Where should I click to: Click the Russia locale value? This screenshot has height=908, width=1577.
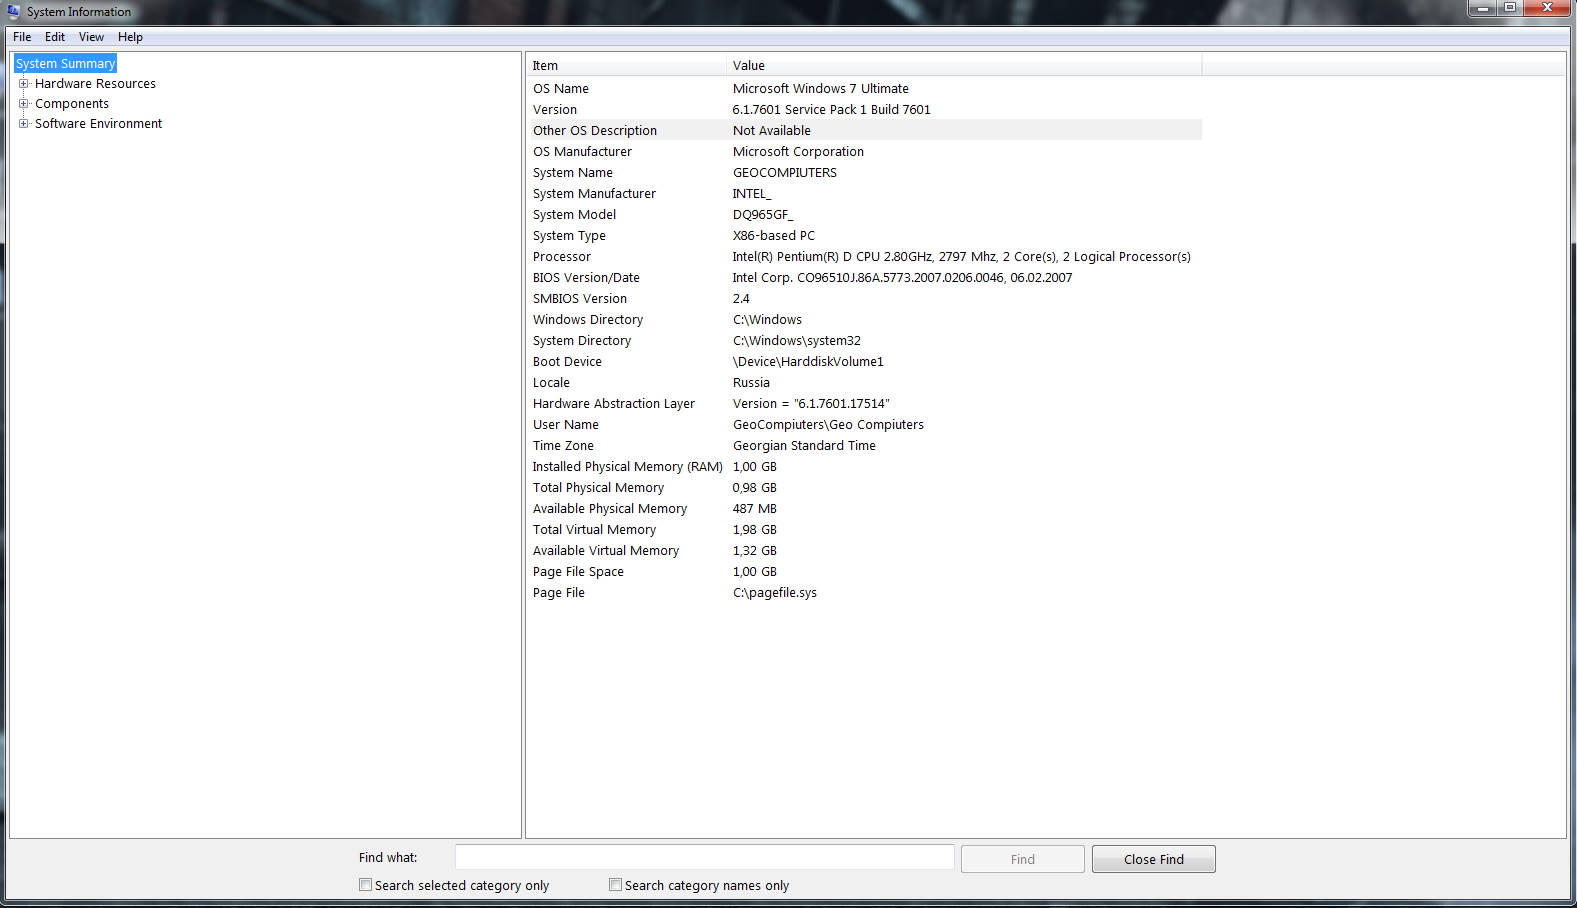tap(751, 383)
